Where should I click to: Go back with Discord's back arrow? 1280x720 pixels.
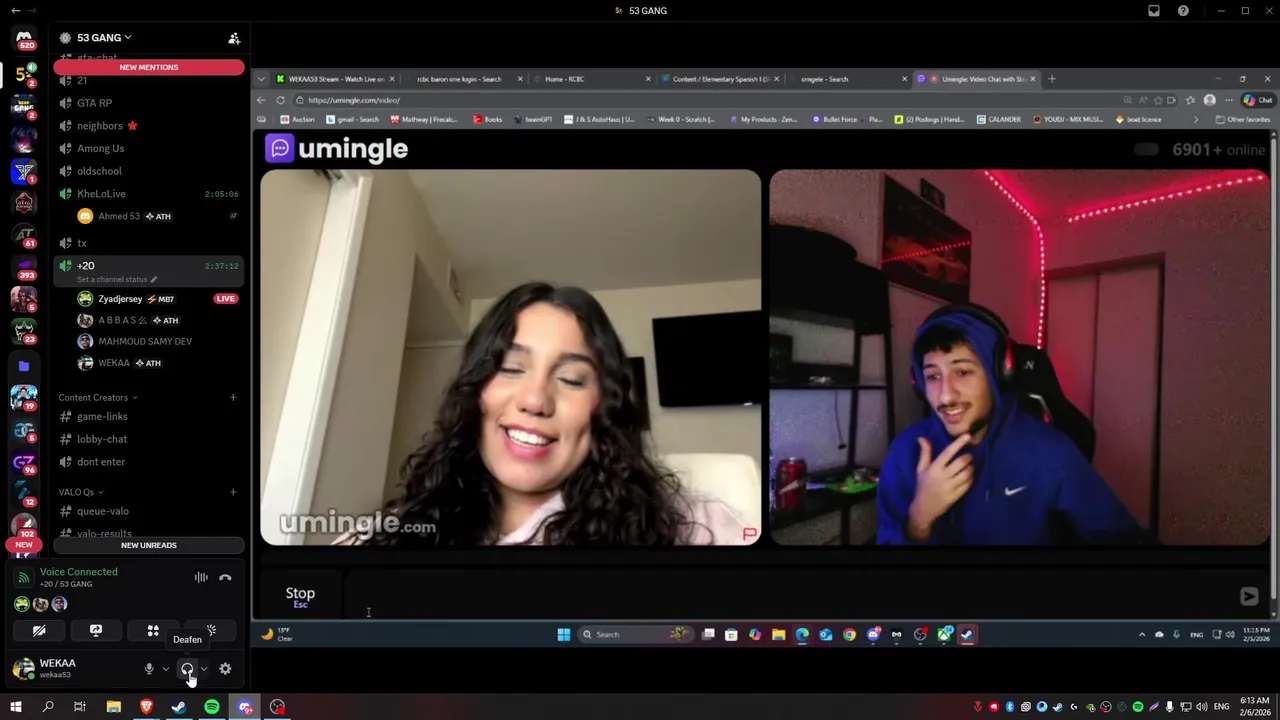pos(15,11)
